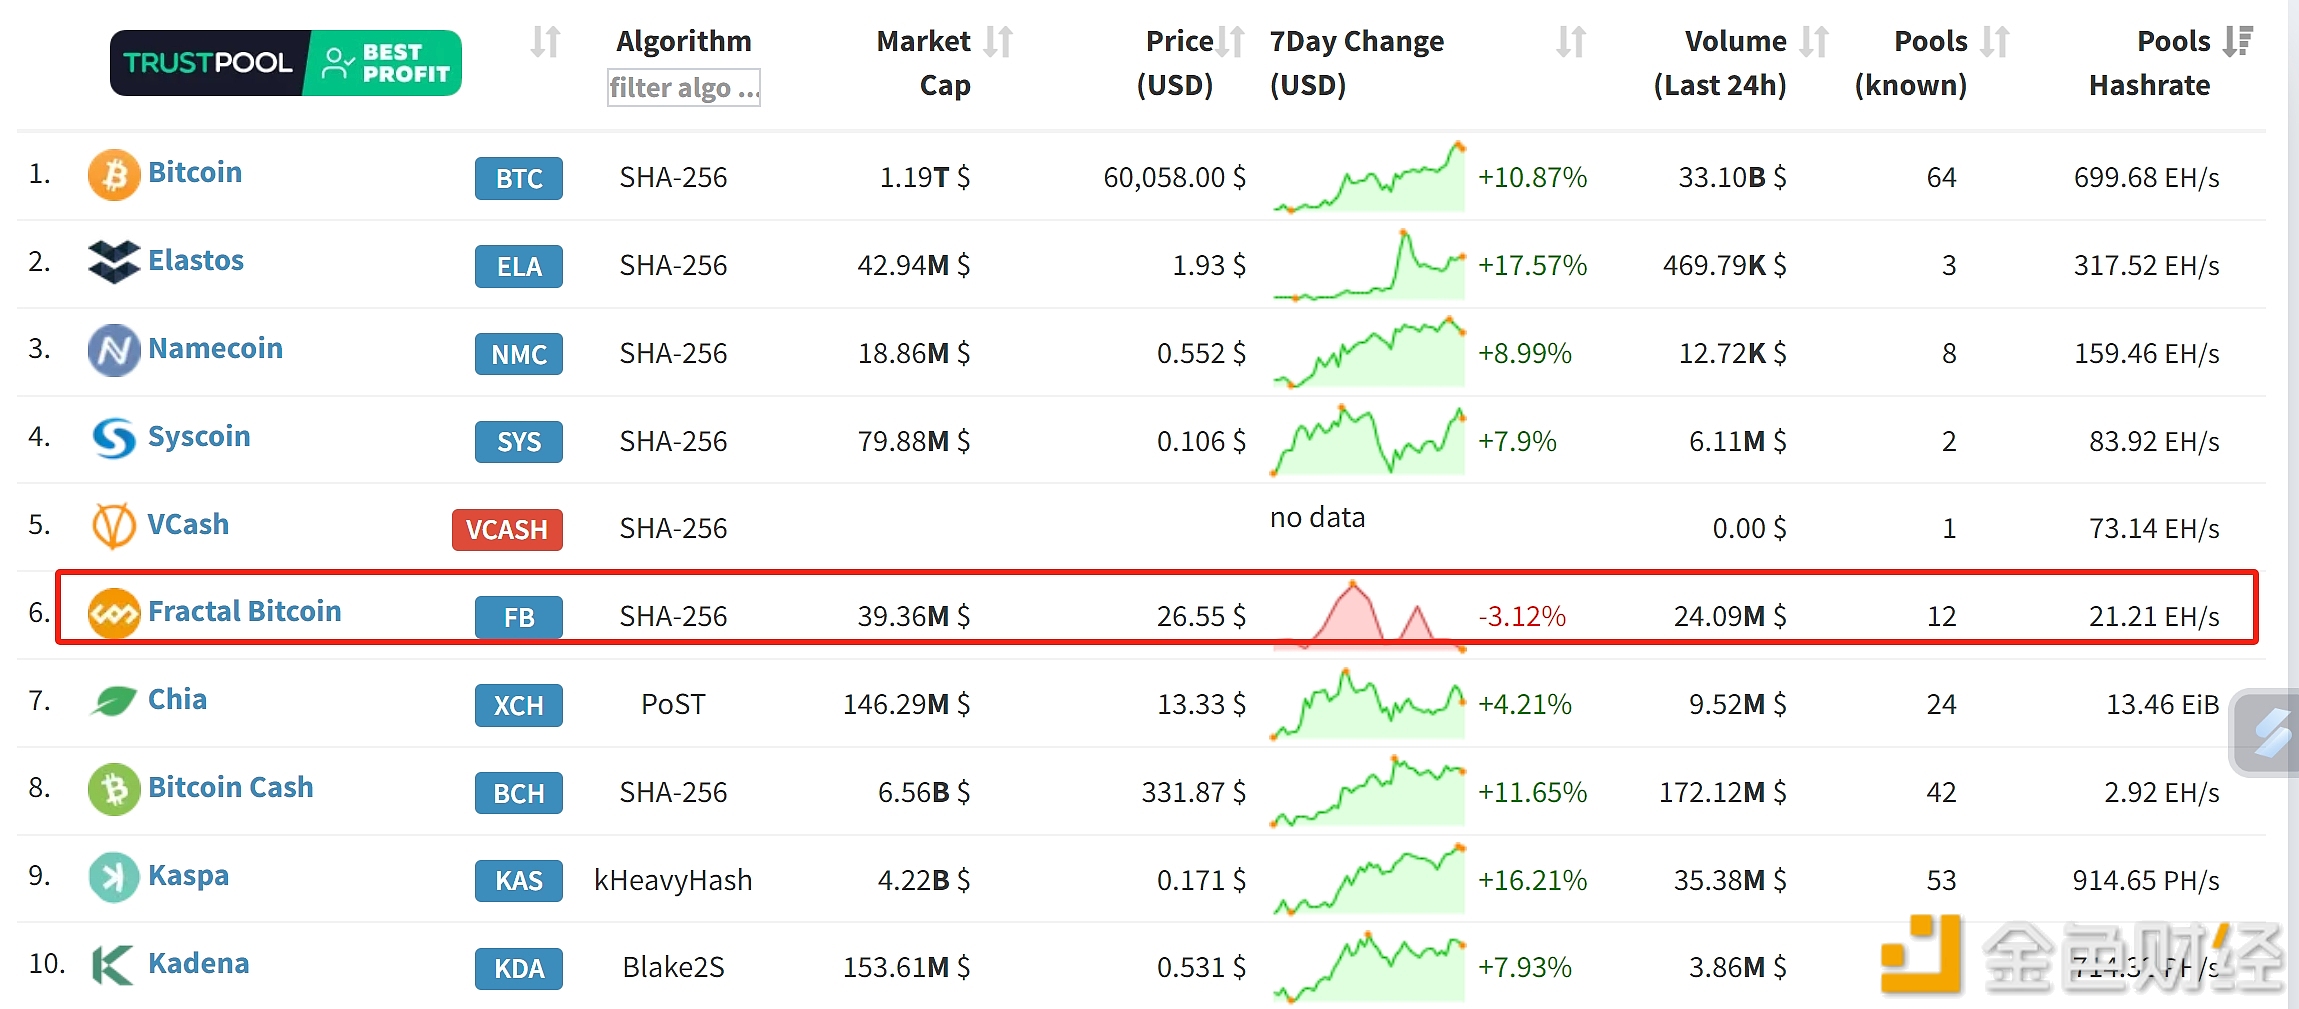This screenshot has width=2299, height=1009.
Task: Click the NMC ticker badge
Action: click(519, 354)
